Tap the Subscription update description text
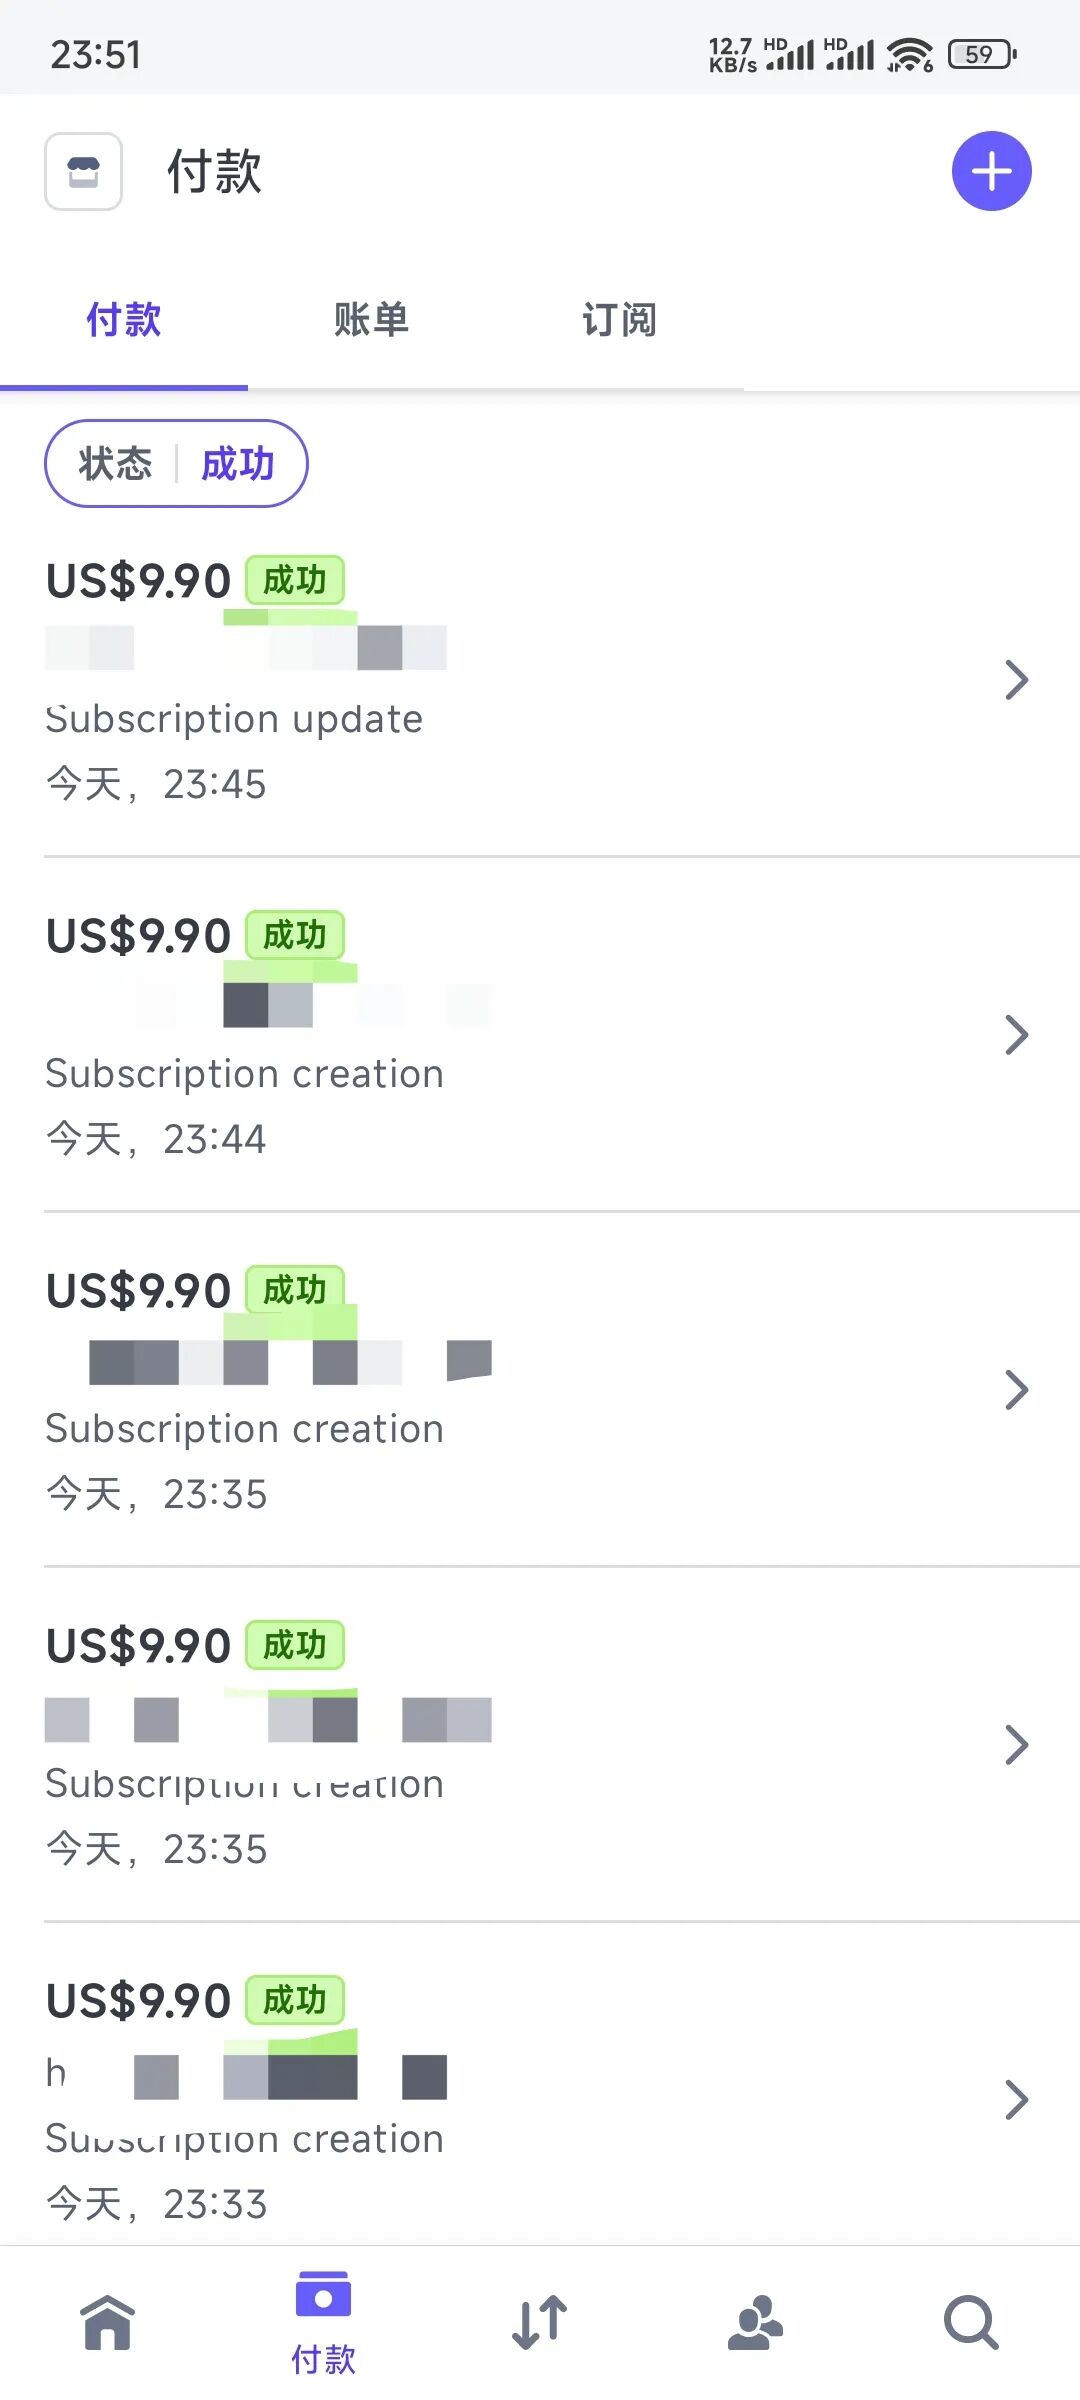This screenshot has width=1080, height=2400. 234,719
